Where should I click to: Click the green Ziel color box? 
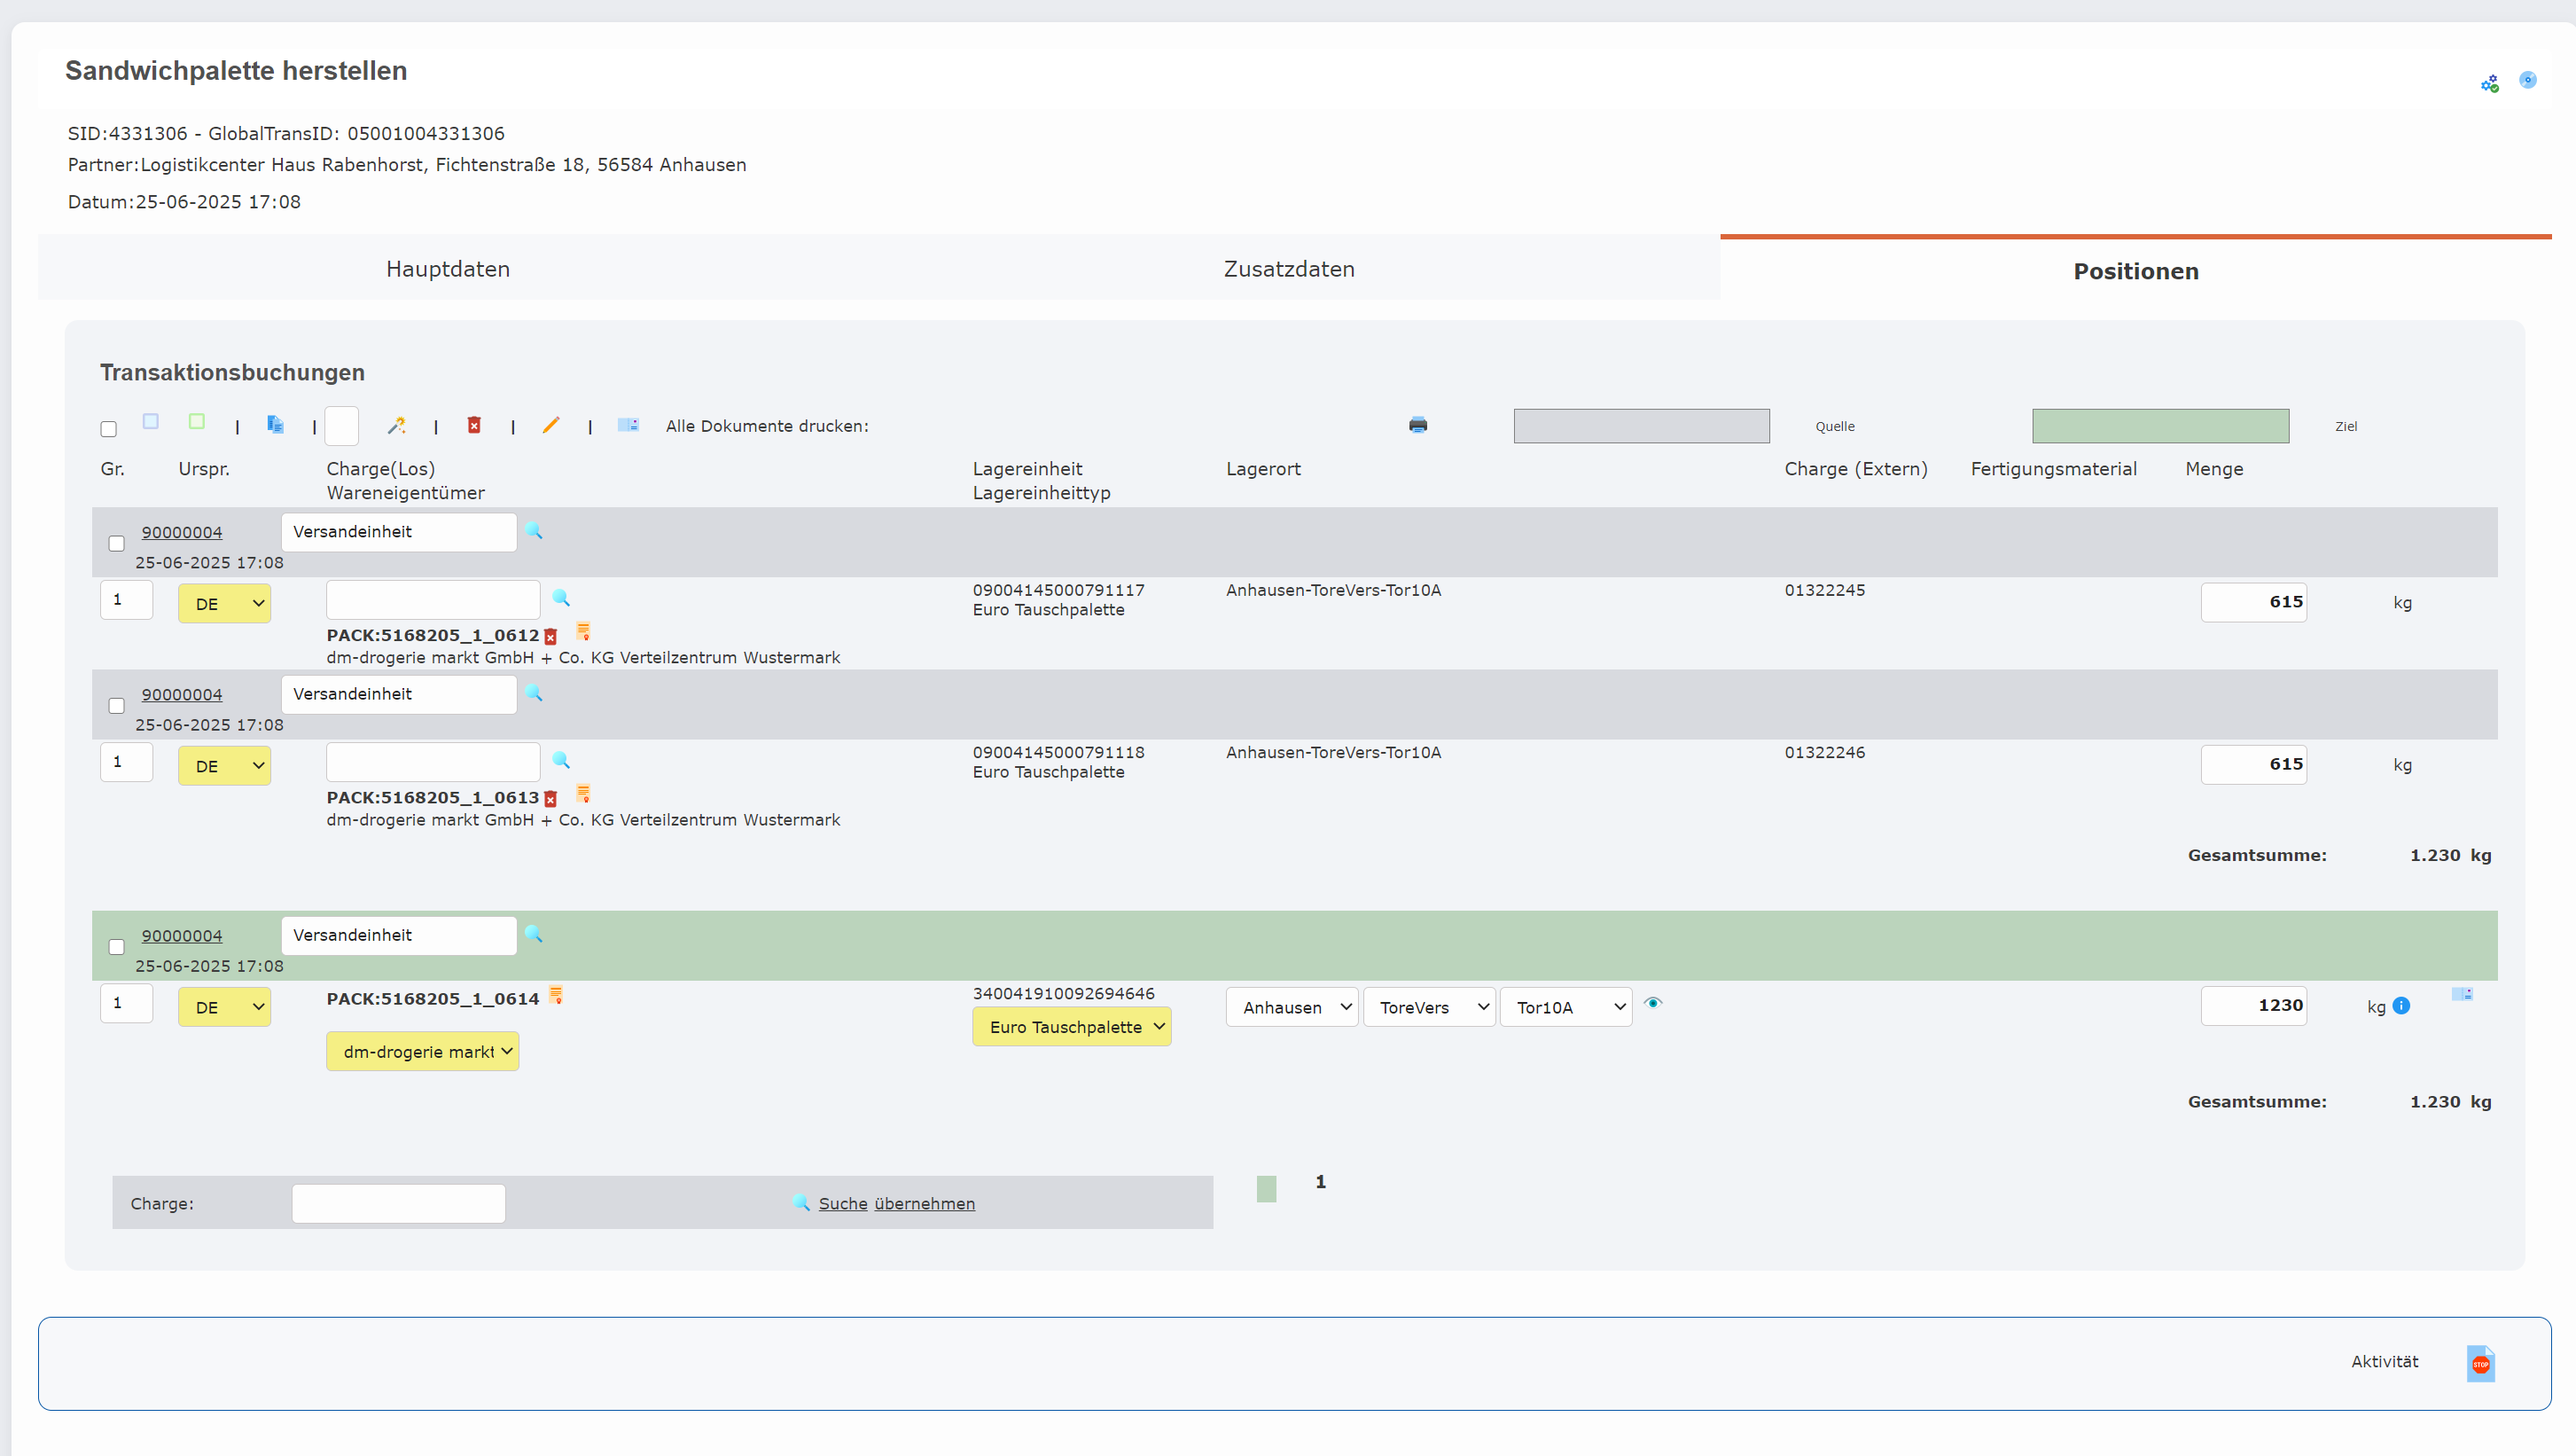pyautogui.click(x=2160, y=426)
